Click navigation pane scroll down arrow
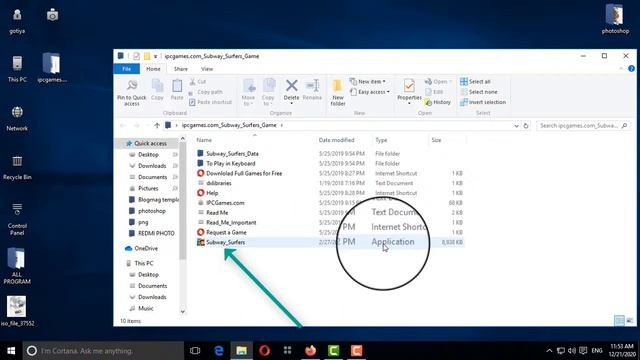 [182, 311]
